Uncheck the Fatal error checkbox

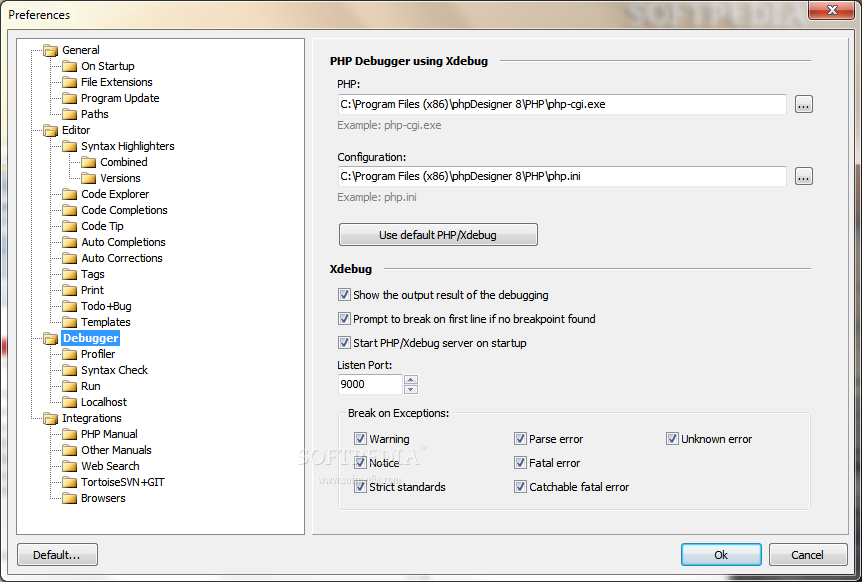520,463
